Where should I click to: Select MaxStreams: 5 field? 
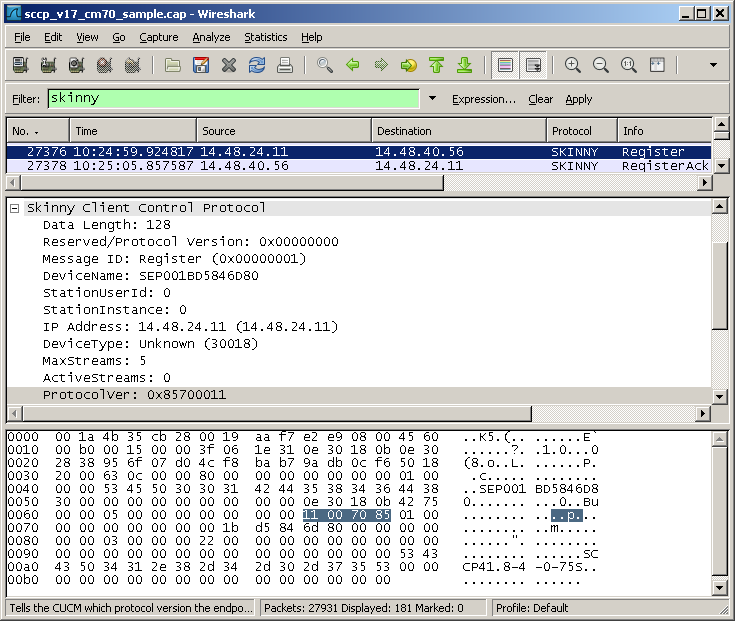[x=94, y=361]
